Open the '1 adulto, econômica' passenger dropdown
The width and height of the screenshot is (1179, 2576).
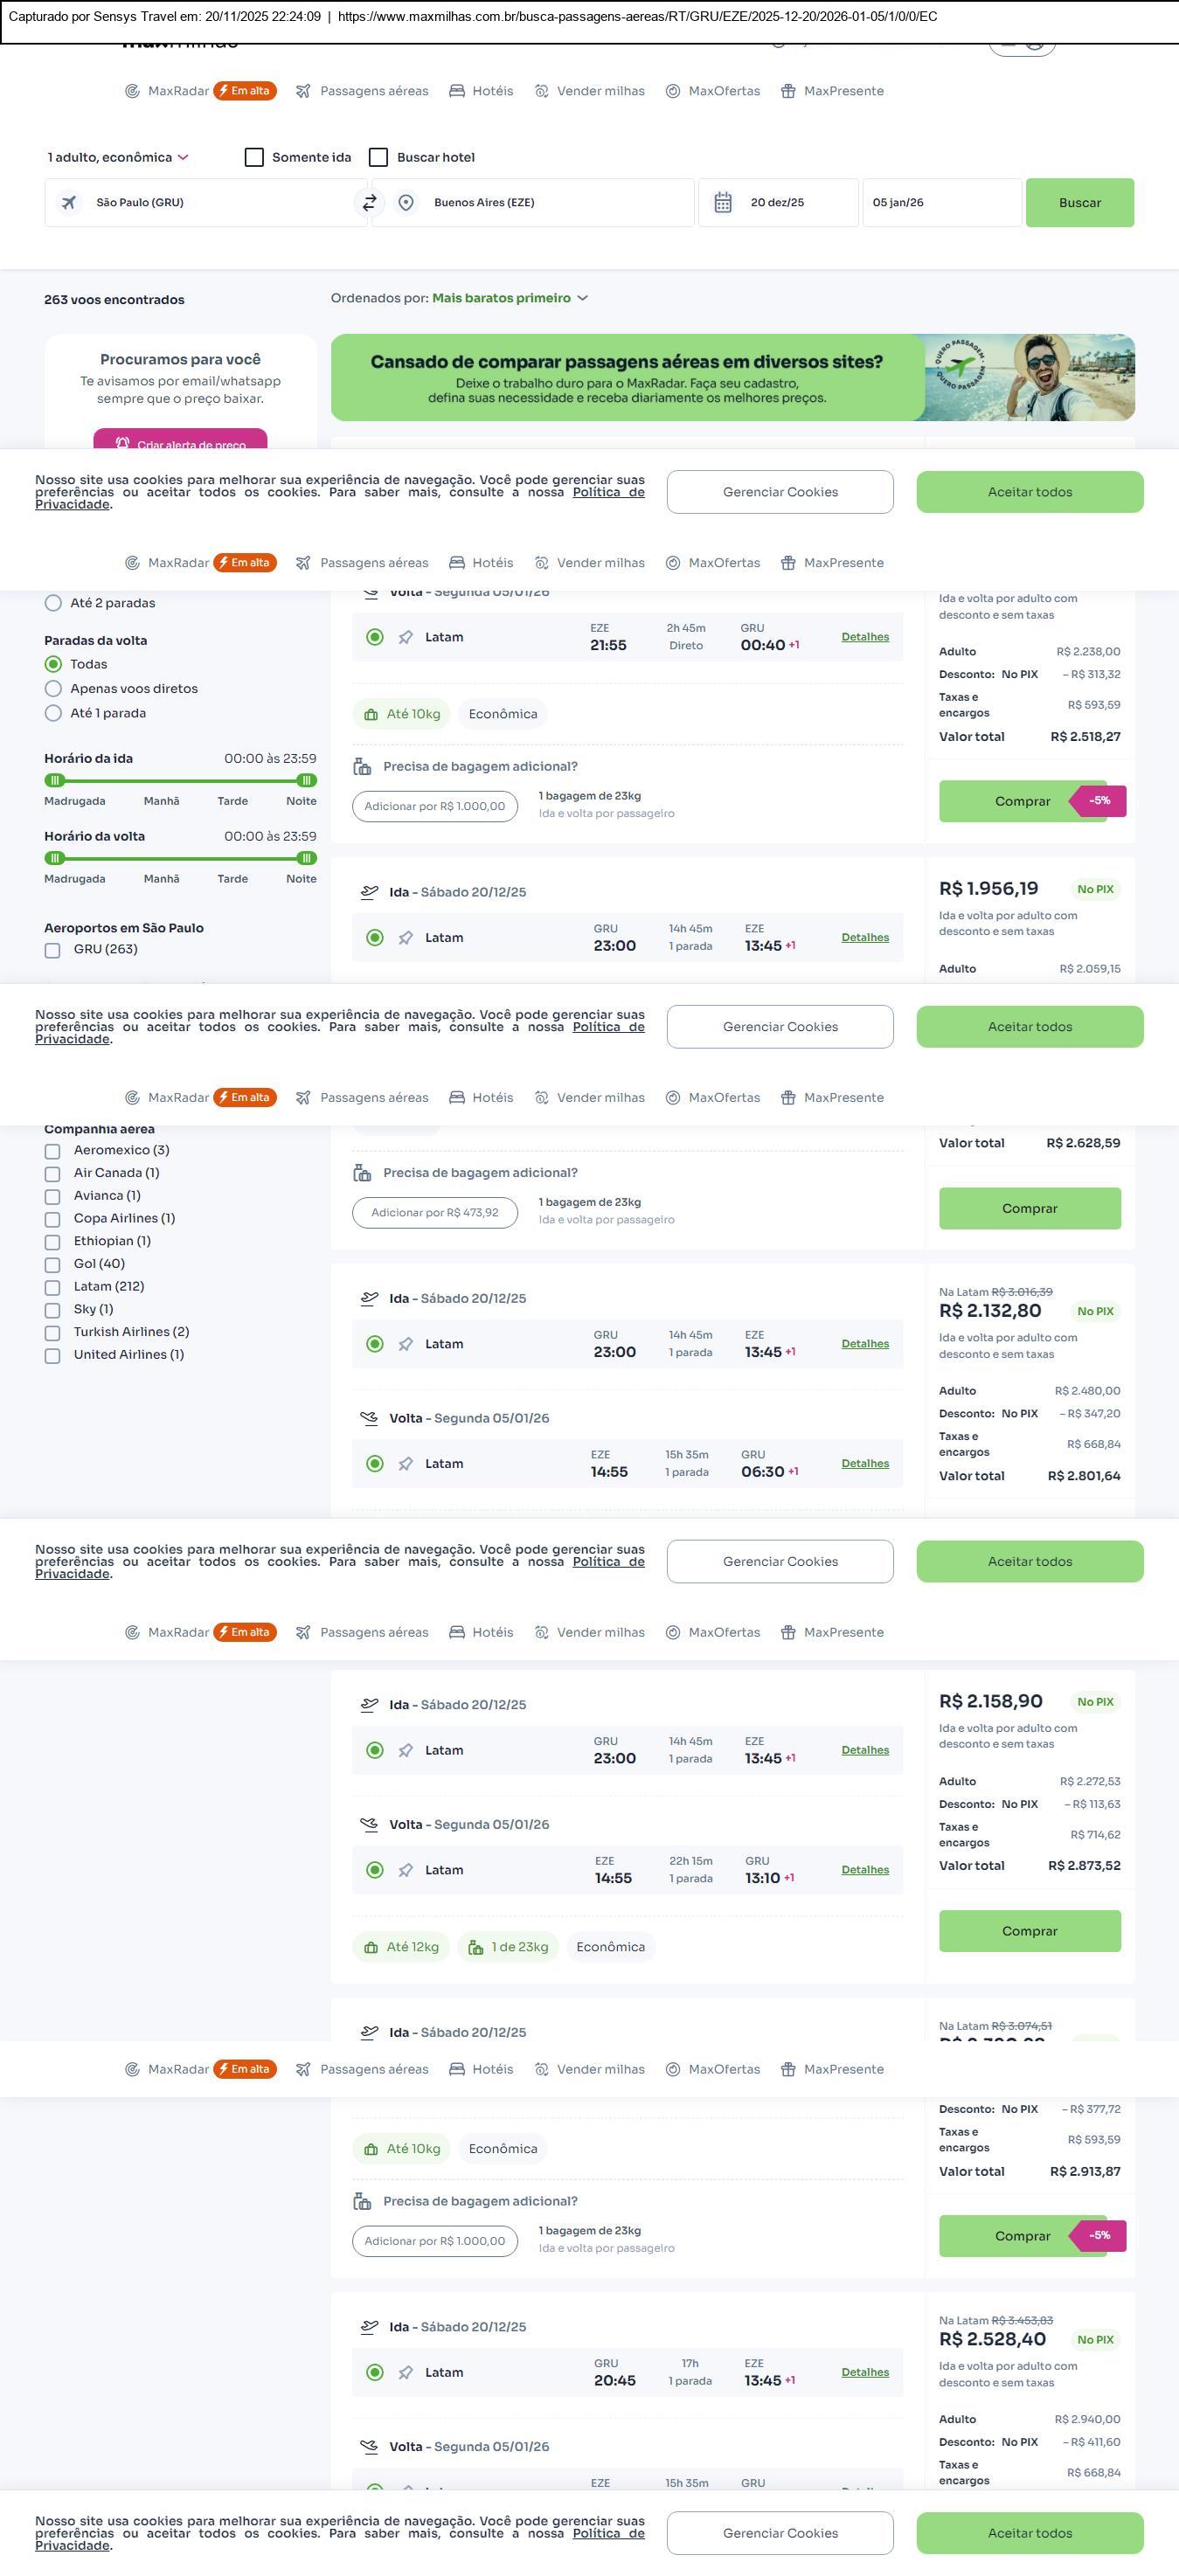[118, 158]
